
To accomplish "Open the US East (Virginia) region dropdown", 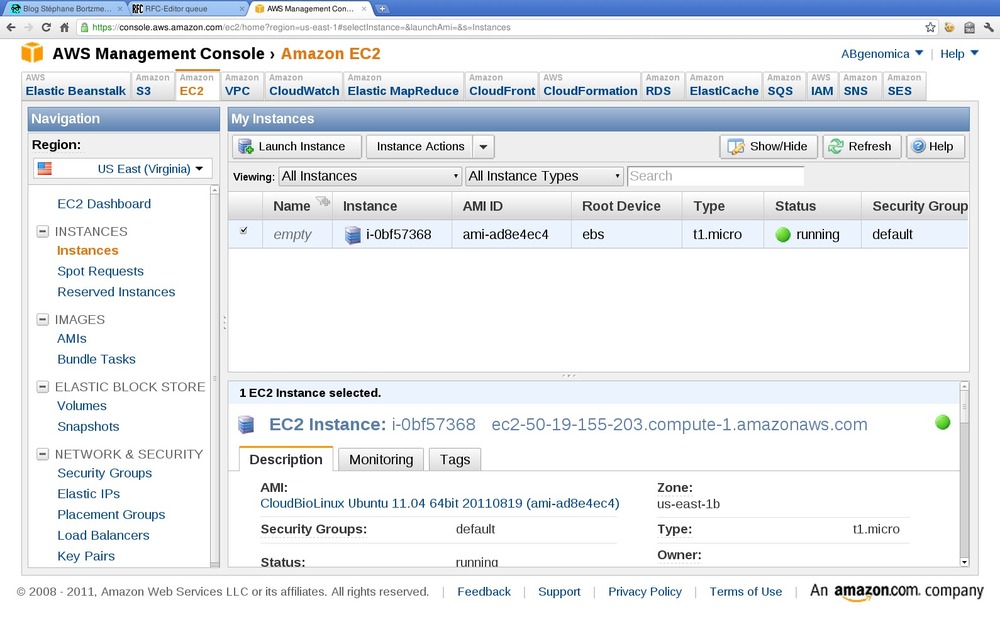I will (123, 168).
